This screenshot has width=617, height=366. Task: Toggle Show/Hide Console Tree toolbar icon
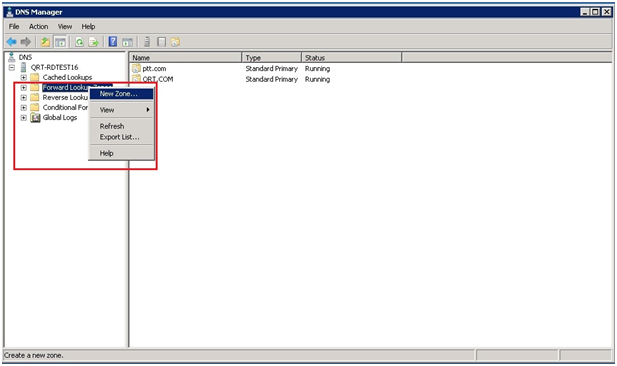(60, 42)
